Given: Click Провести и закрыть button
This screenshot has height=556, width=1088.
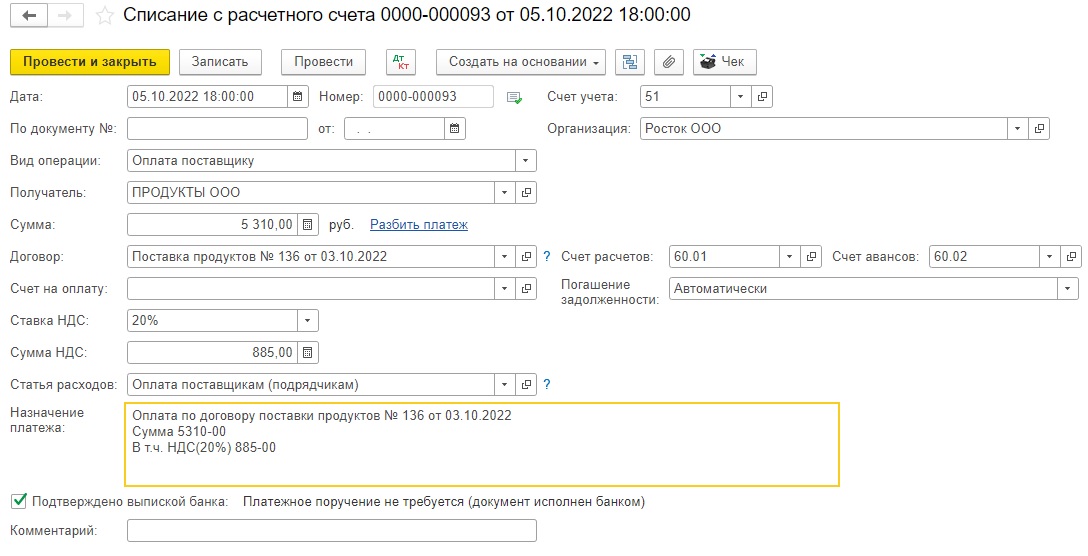Looking at the screenshot, I should coord(90,62).
